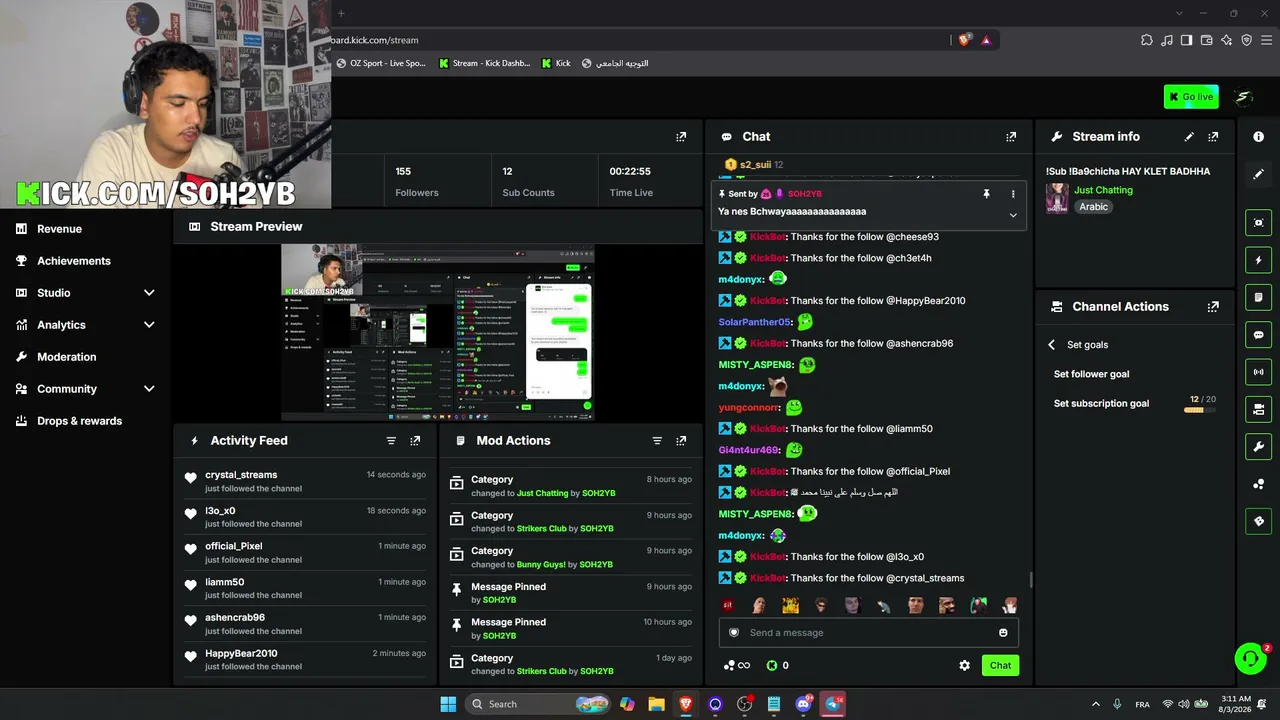Open chat settings gear
The image size is (1280, 720).
tap(964, 666)
